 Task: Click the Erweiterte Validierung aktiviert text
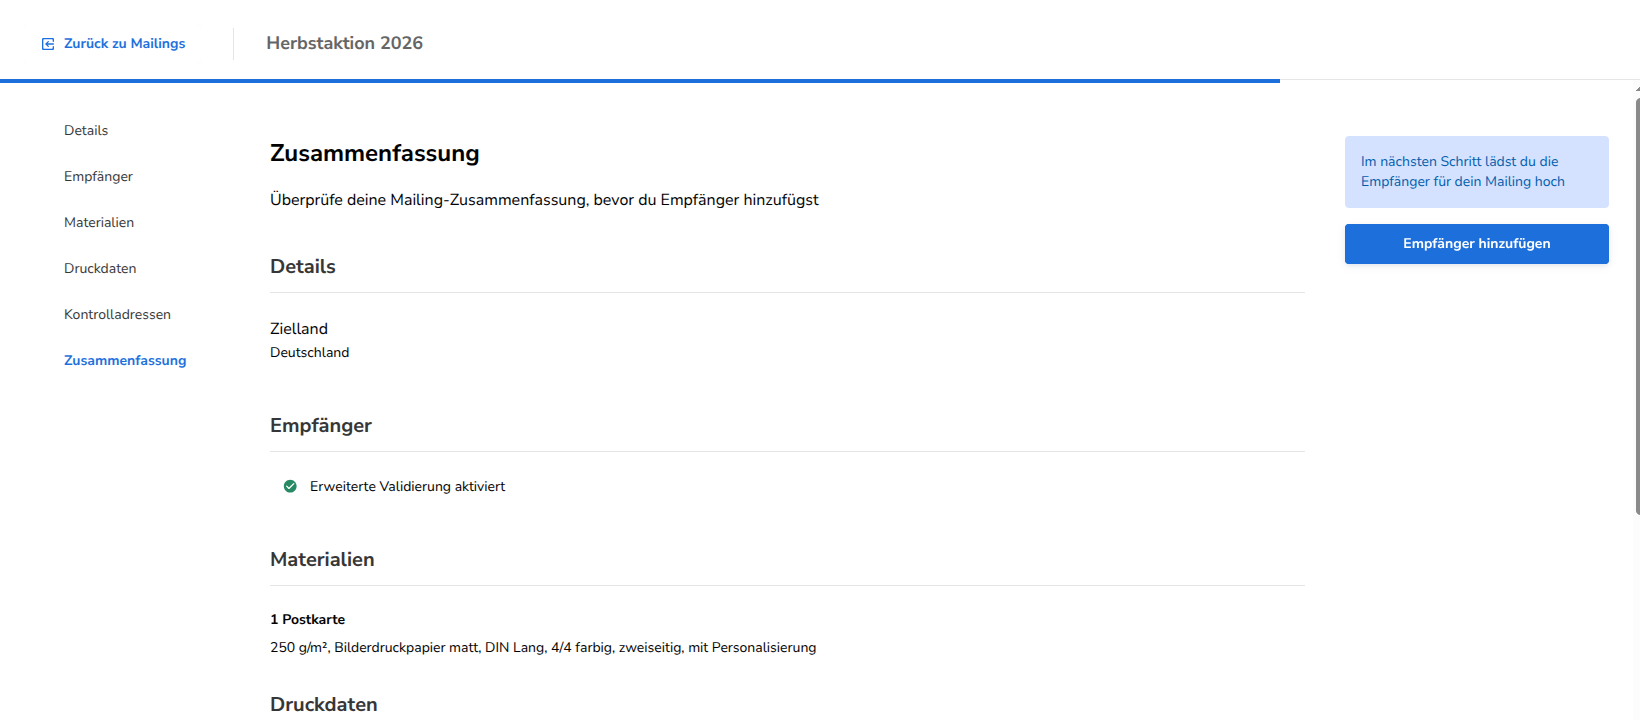[408, 486]
